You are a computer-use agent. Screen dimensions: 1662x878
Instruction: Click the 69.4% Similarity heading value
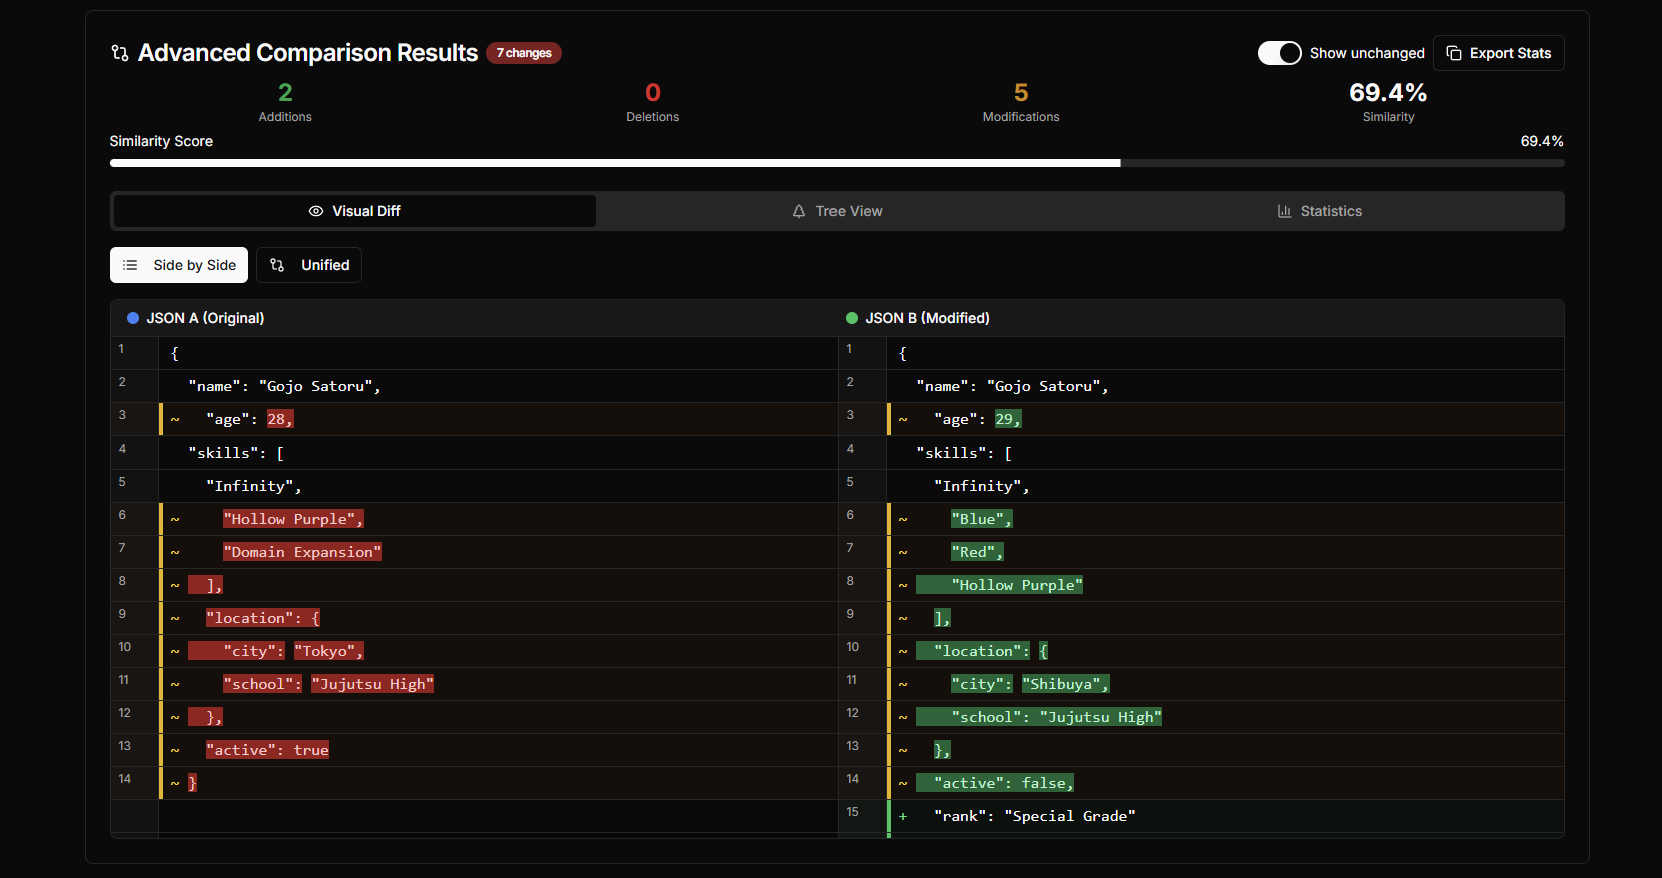[x=1388, y=93]
